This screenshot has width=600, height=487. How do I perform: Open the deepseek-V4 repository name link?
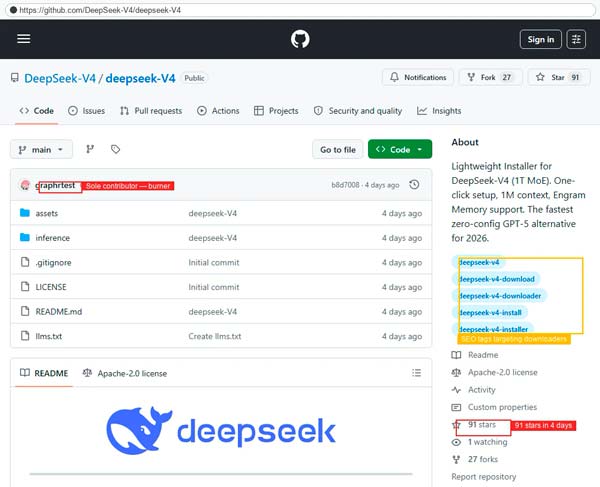pyautogui.click(x=140, y=78)
